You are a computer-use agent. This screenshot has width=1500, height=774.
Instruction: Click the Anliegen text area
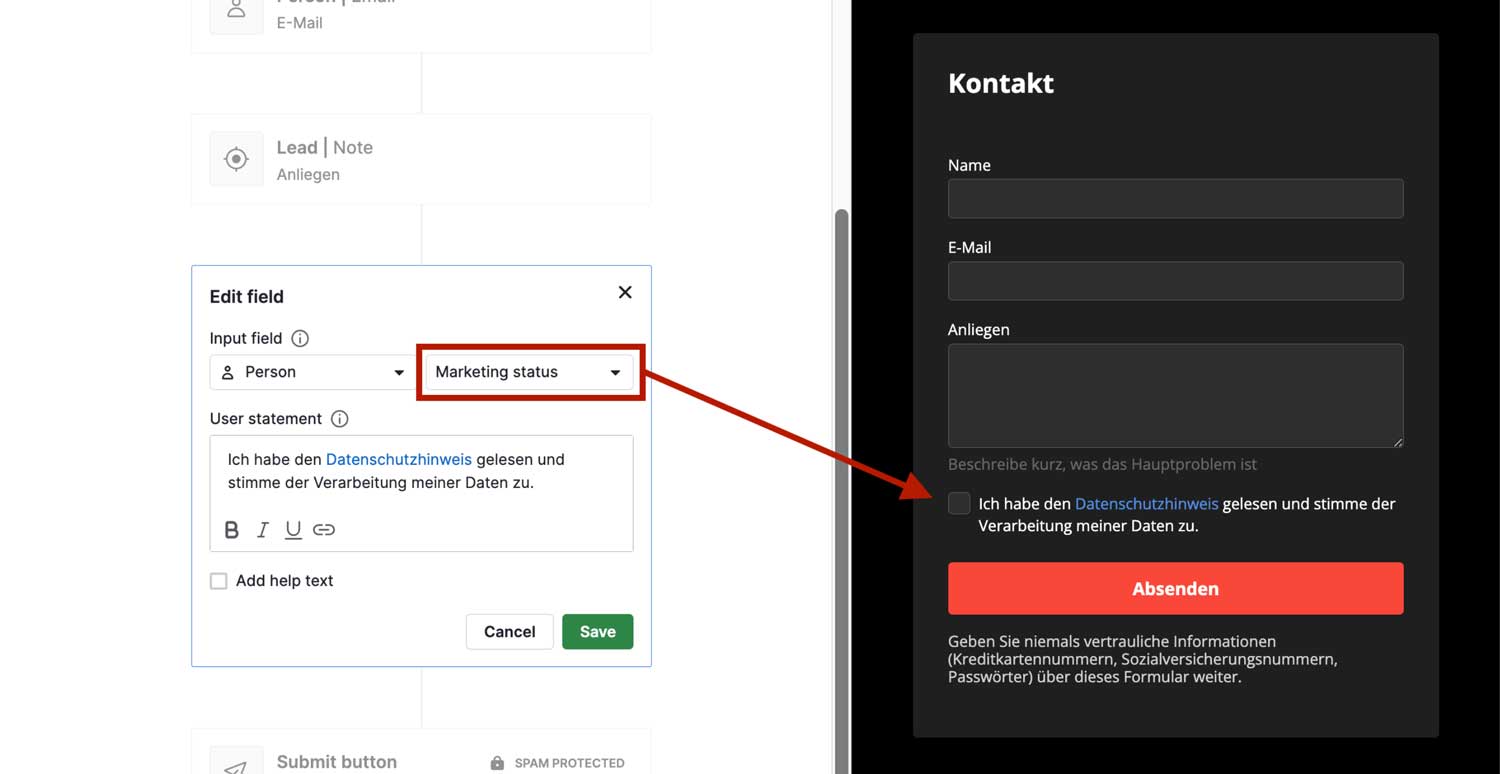[x=1175, y=395]
